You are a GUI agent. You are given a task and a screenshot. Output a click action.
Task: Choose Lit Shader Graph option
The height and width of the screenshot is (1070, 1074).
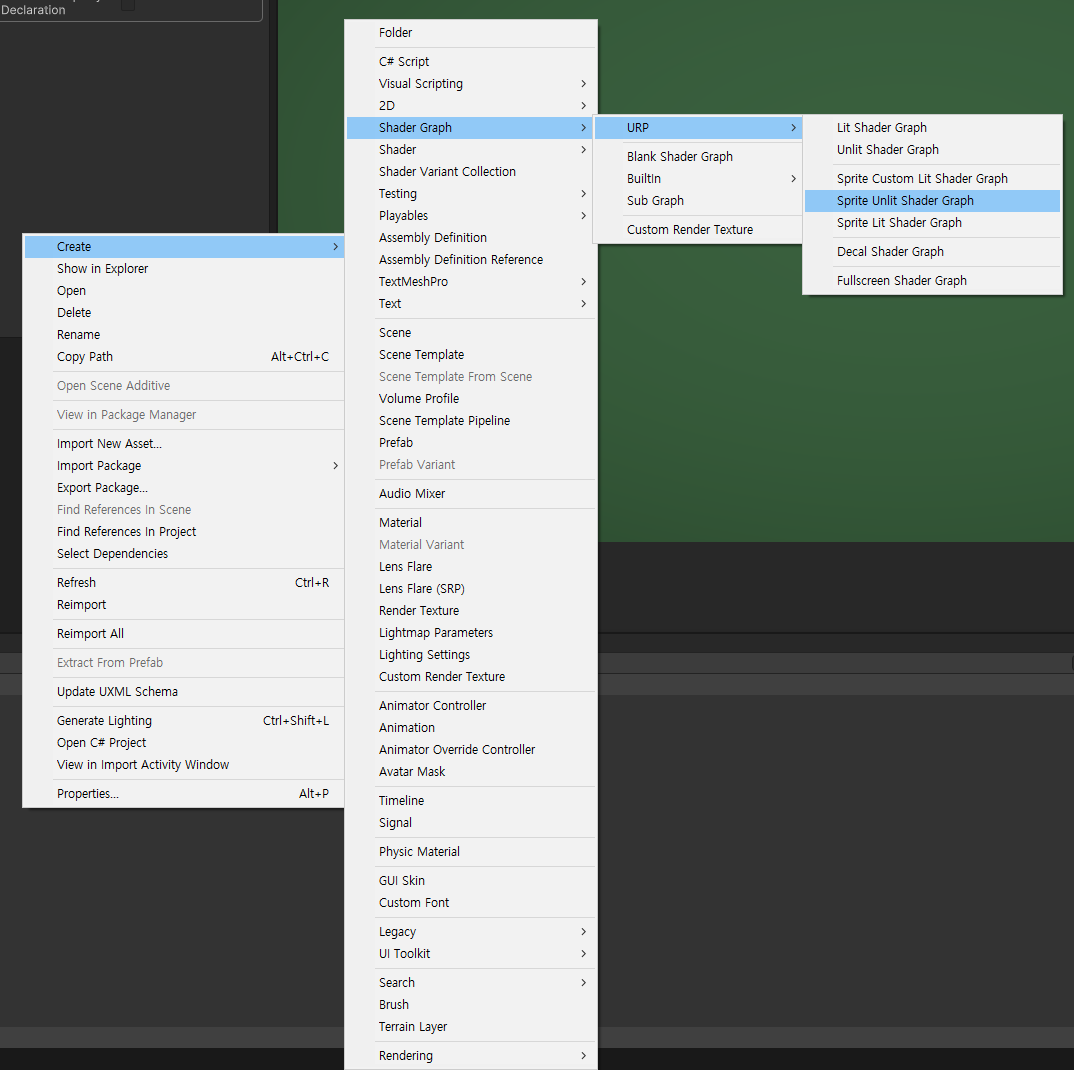(x=932, y=127)
